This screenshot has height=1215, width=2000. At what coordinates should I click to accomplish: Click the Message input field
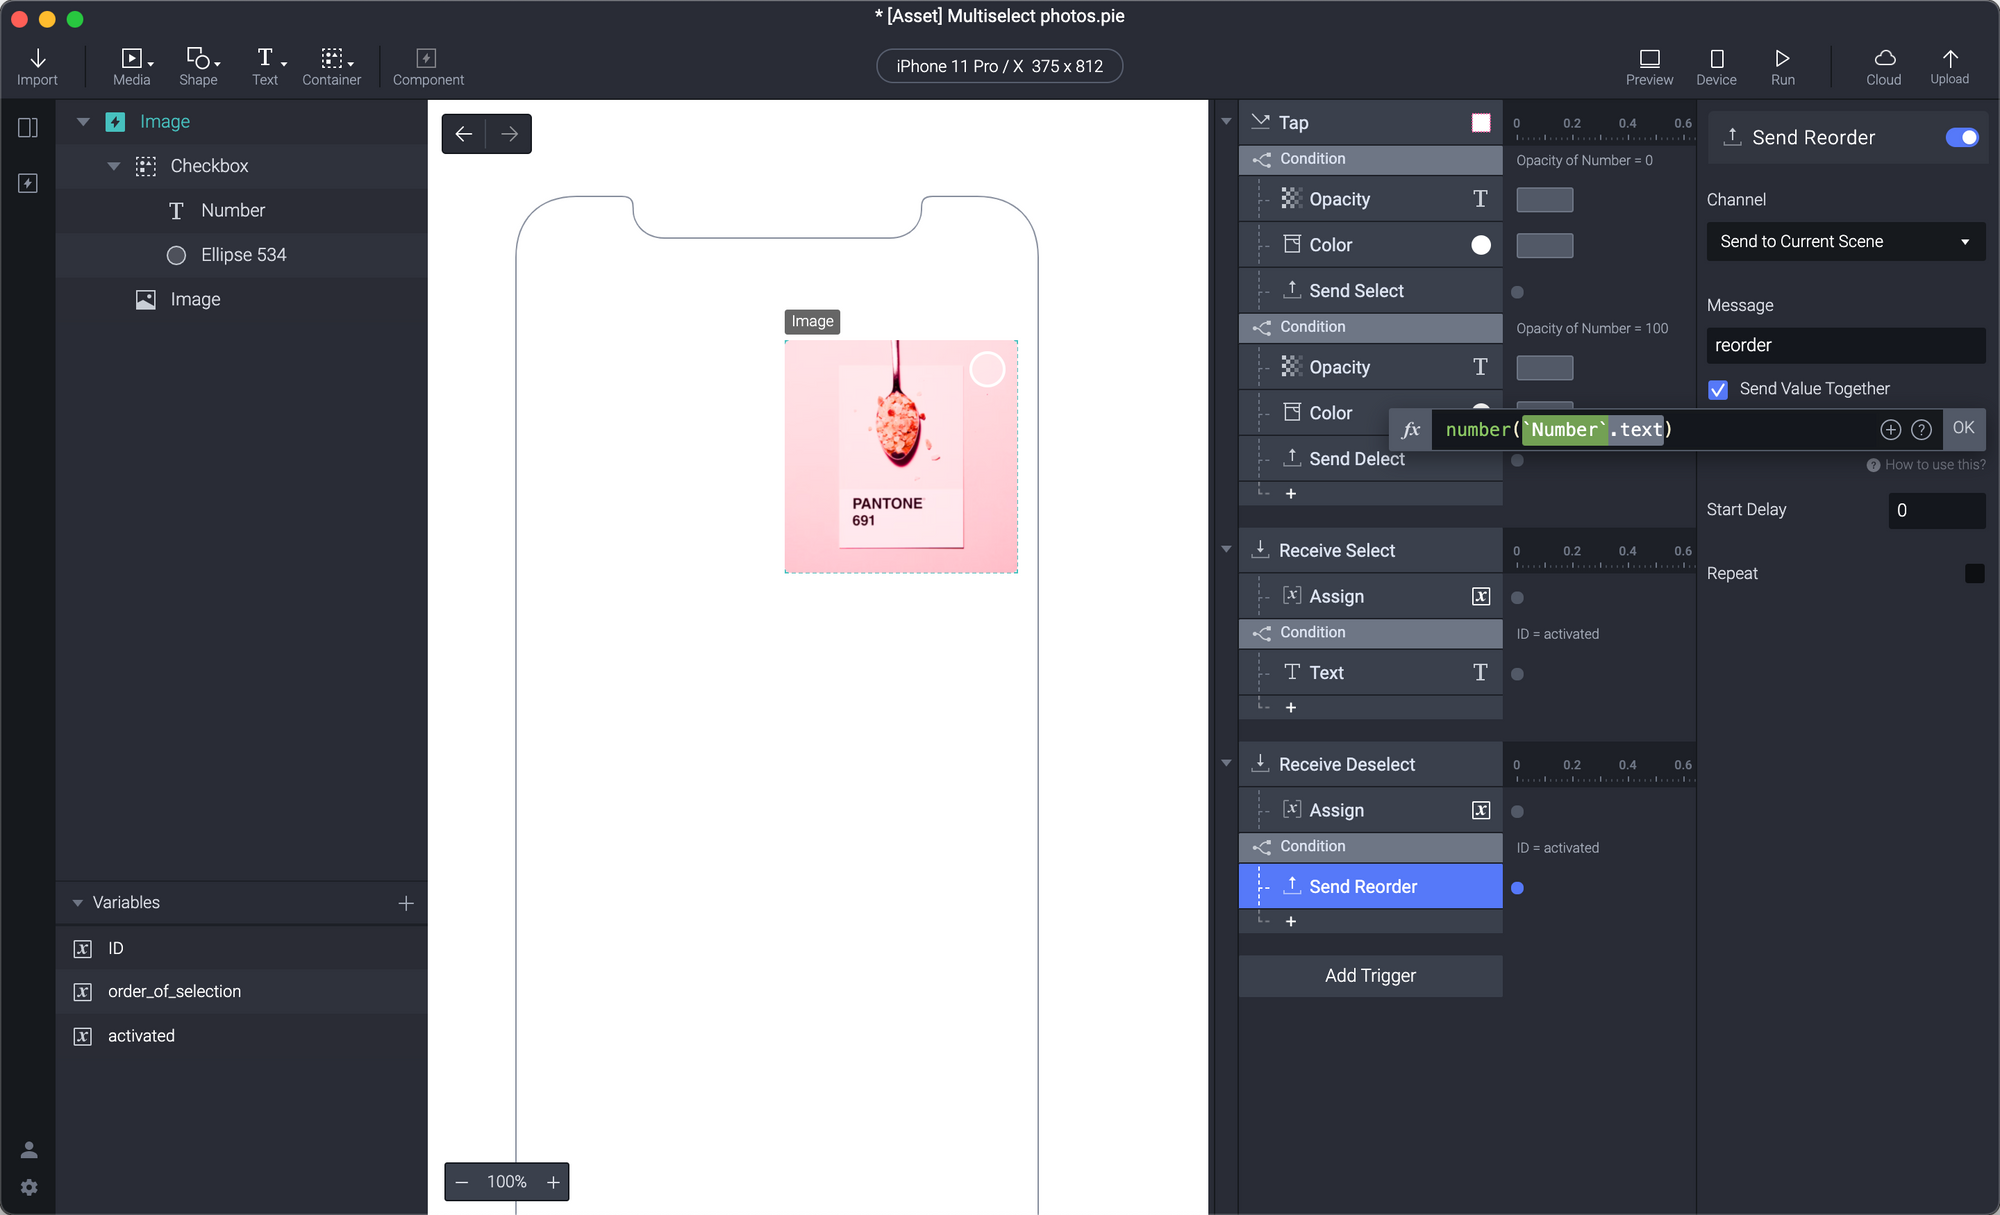point(1843,344)
